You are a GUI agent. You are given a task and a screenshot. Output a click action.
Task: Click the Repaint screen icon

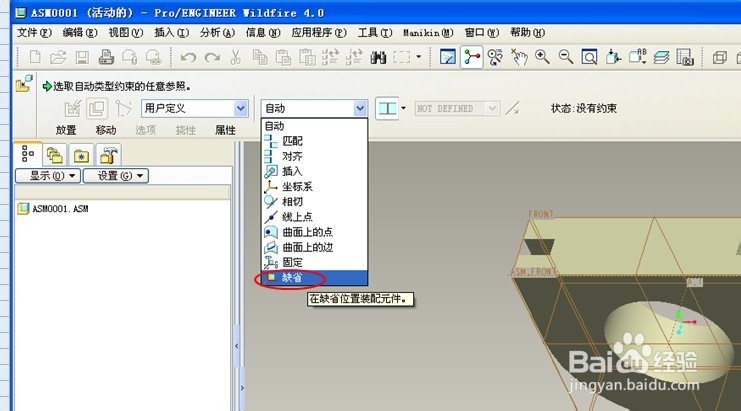(x=447, y=57)
